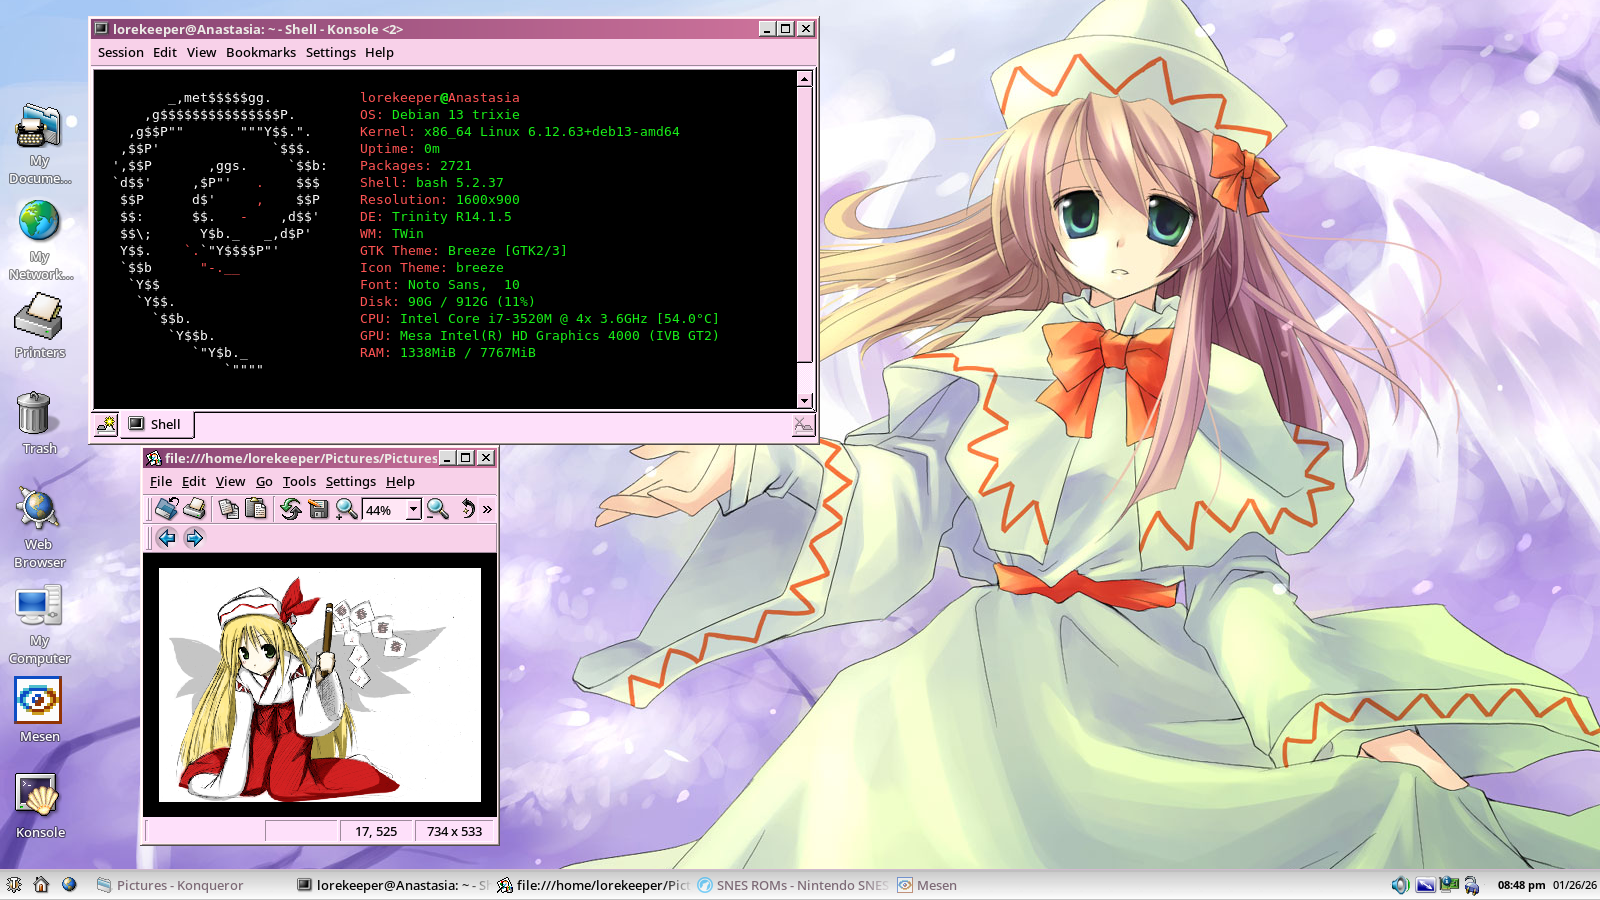Launch the Konsole desktop icon
This screenshot has height=900, width=1600.
(39, 806)
